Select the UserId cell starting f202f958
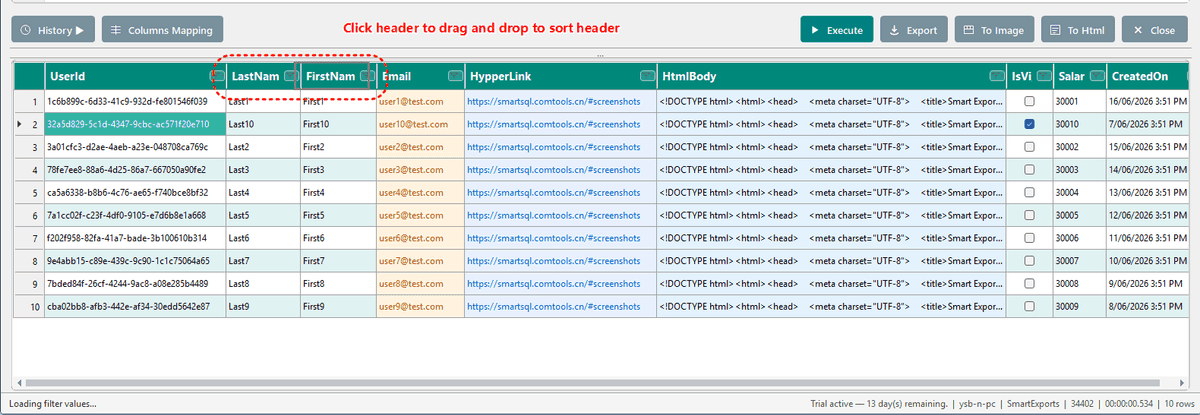1200x415 pixels. (x=135, y=238)
